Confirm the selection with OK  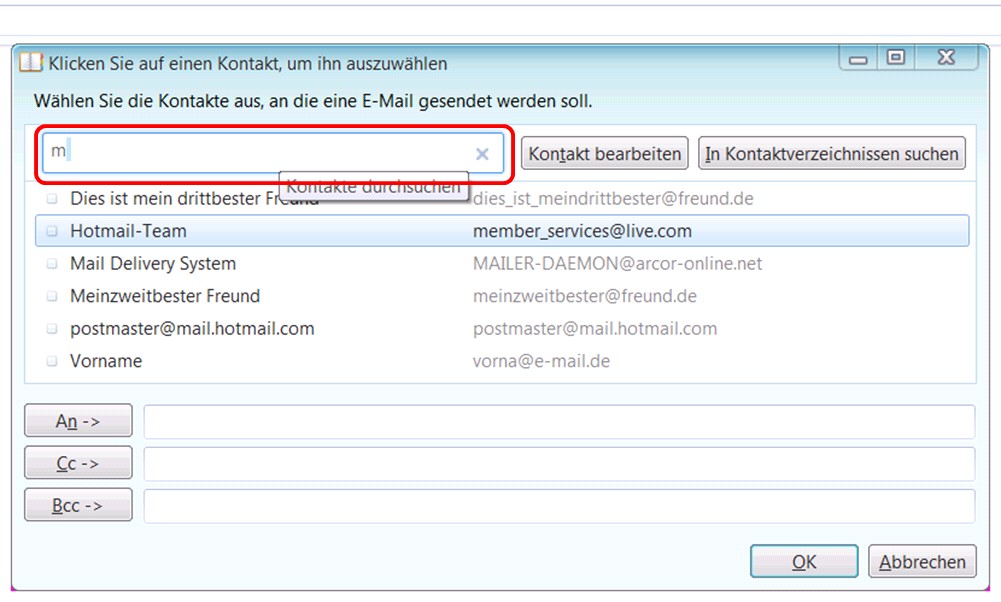coord(804,562)
